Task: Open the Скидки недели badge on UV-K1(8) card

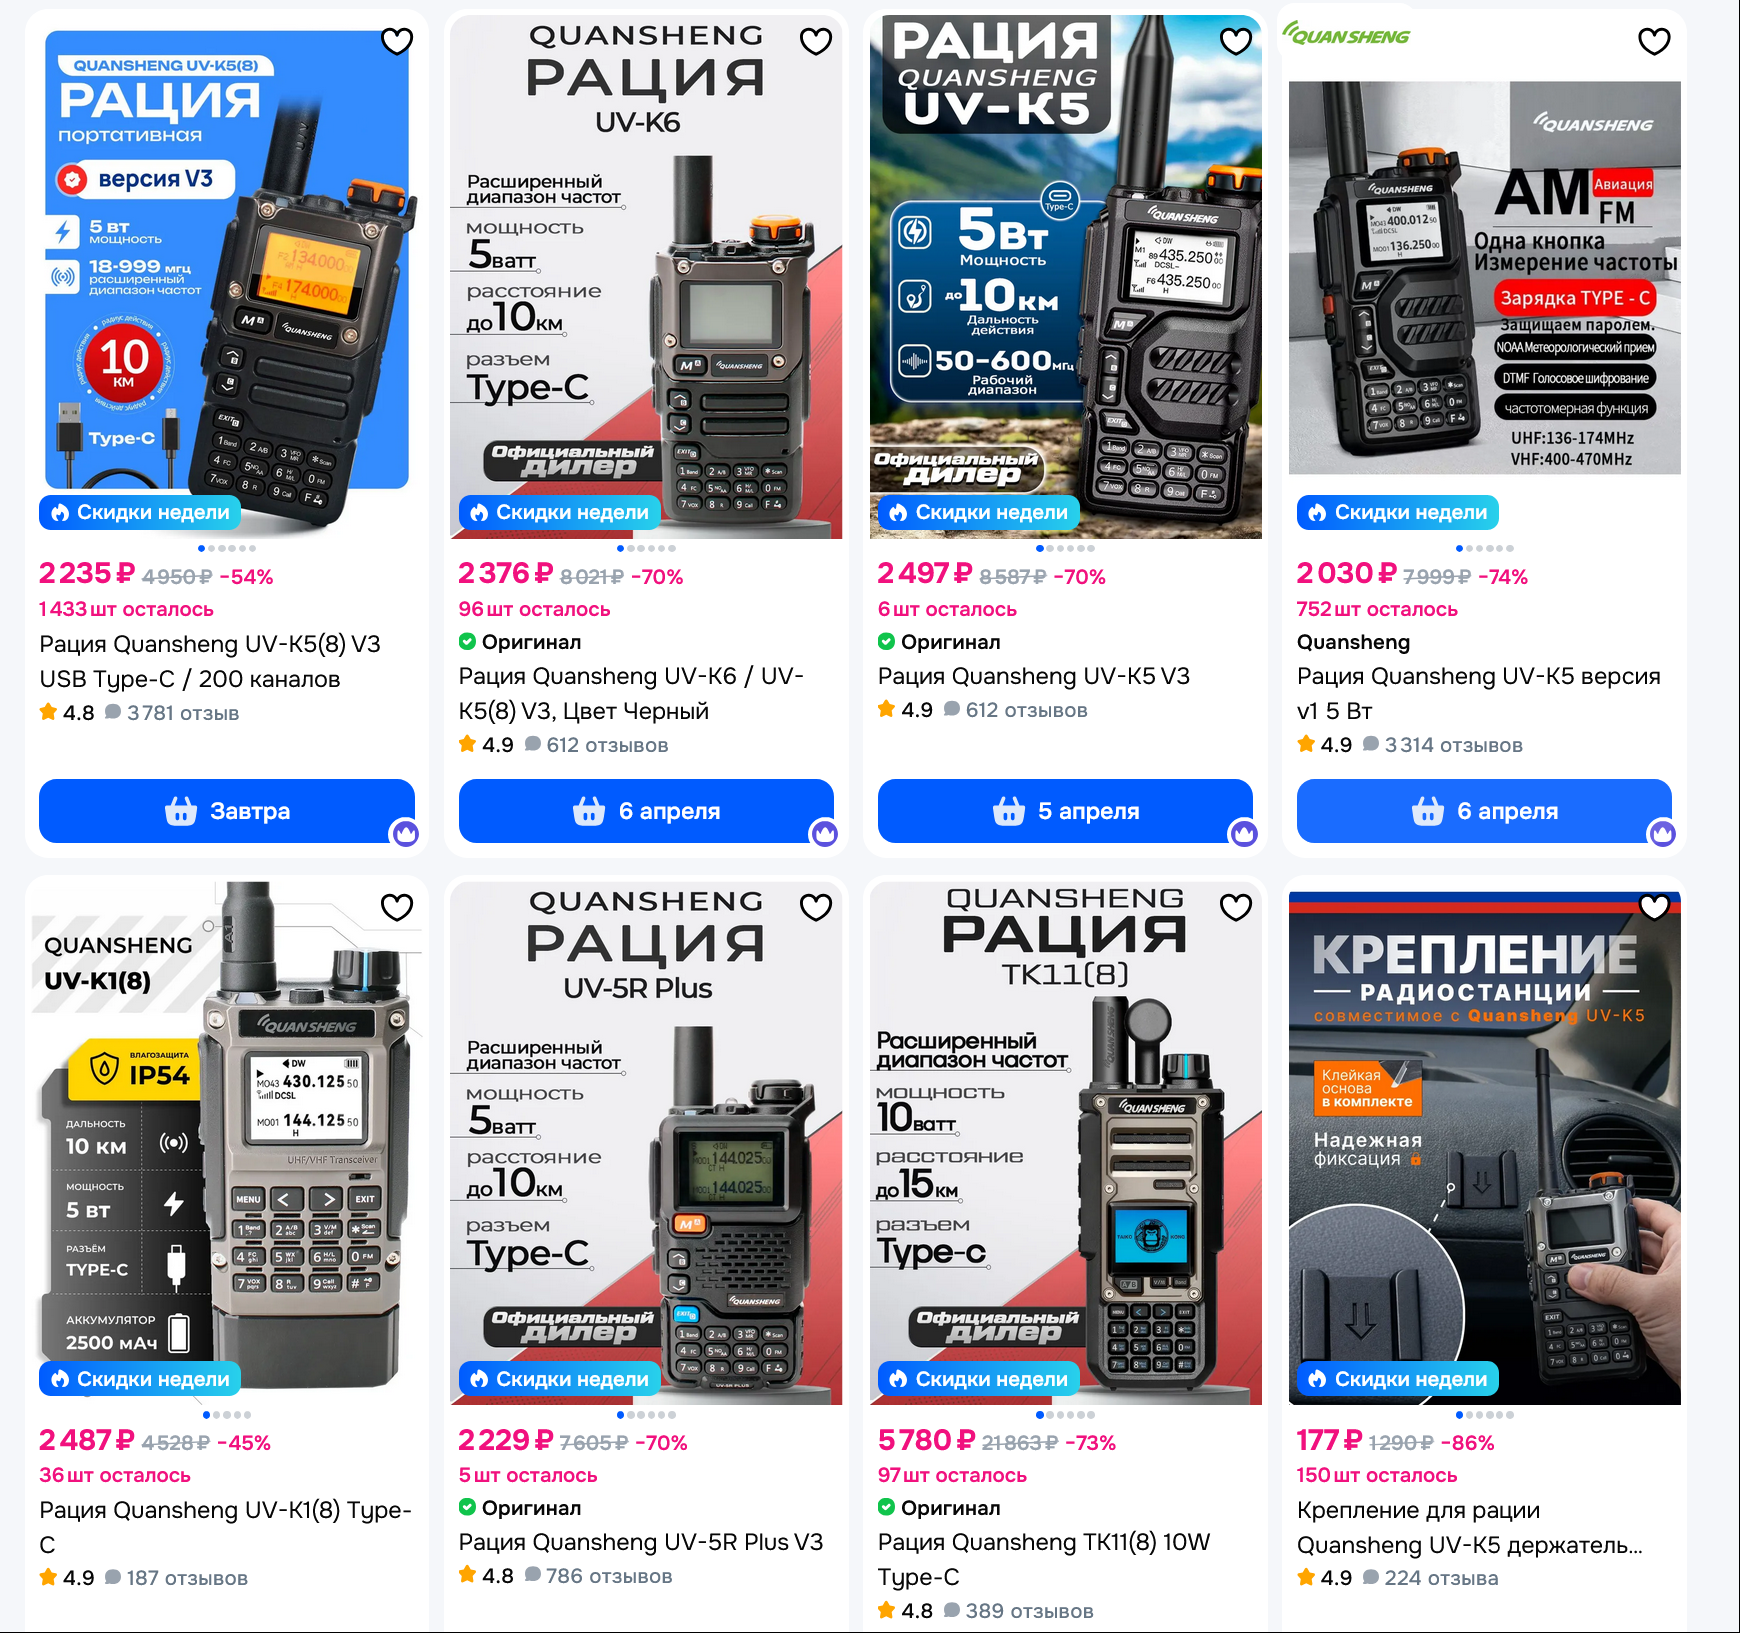Action: (140, 1379)
